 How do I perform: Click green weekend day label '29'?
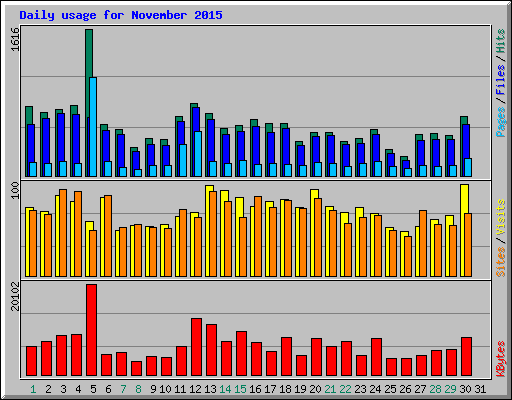pos(450,389)
